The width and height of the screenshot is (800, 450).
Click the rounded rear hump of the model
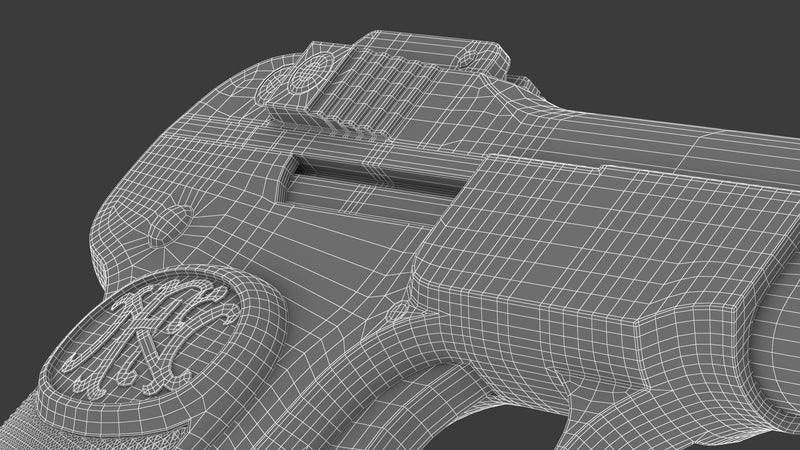point(130,200)
